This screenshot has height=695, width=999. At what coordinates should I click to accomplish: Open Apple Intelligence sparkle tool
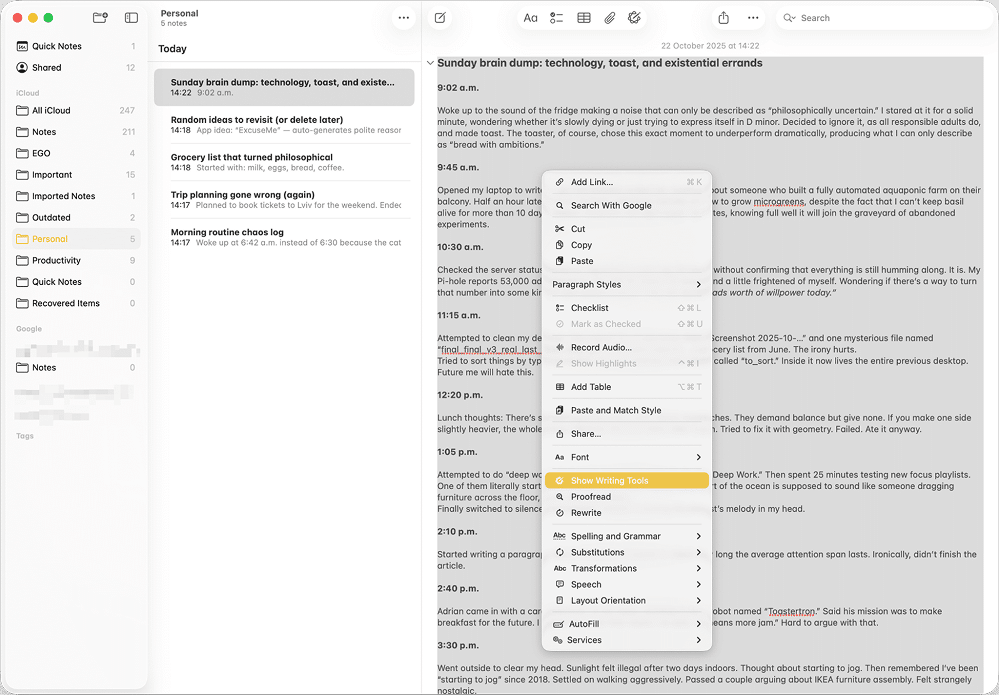pos(636,17)
